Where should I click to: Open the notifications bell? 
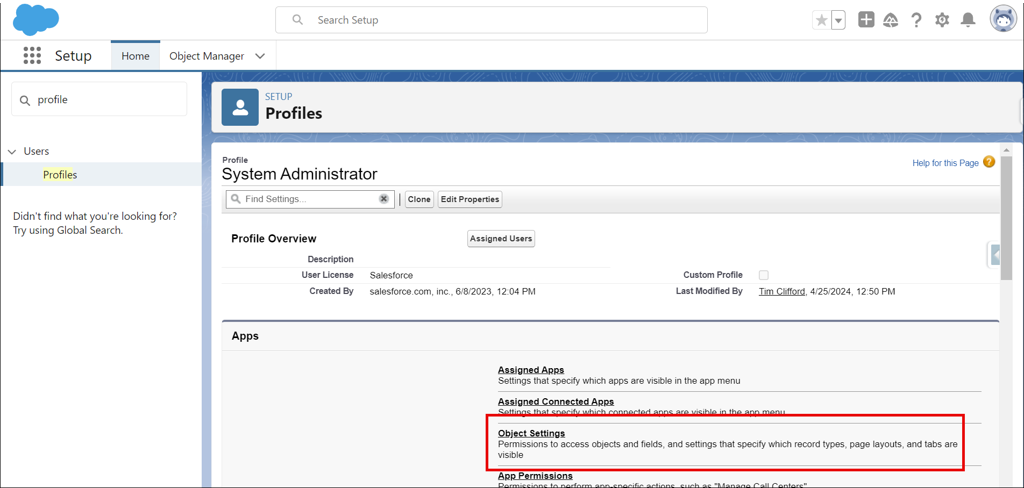click(968, 20)
